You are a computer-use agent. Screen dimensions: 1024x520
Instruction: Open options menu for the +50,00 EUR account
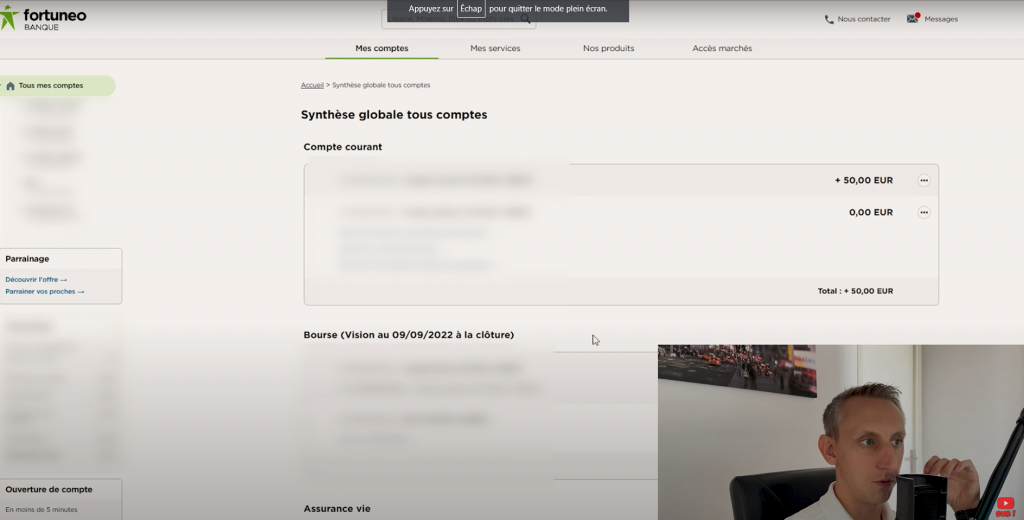click(923, 181)
